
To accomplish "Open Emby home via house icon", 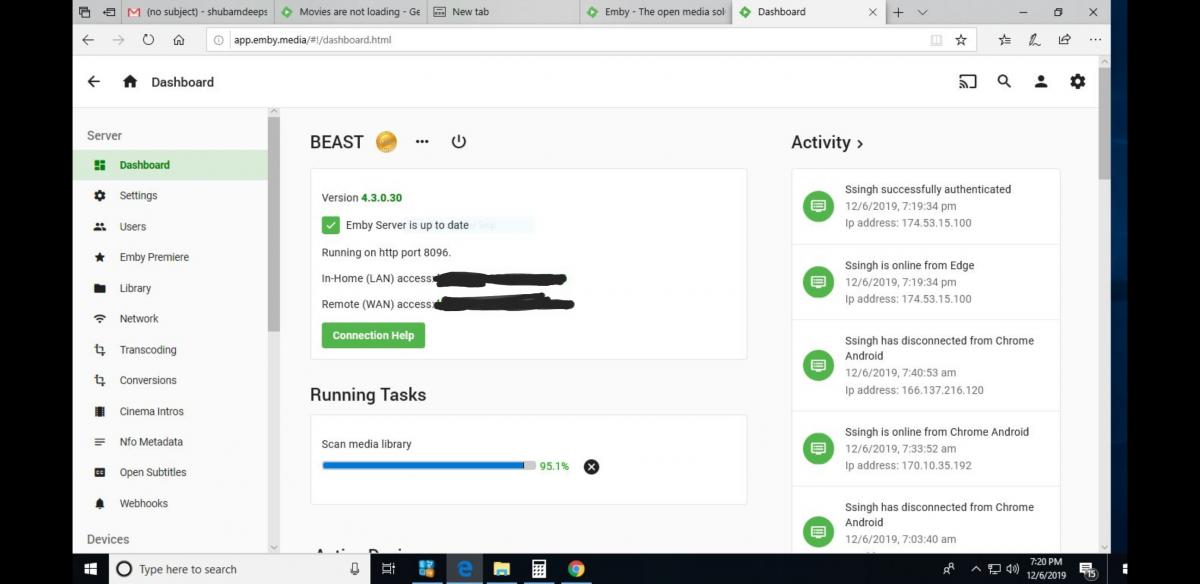I will click(x=130, y=82).
